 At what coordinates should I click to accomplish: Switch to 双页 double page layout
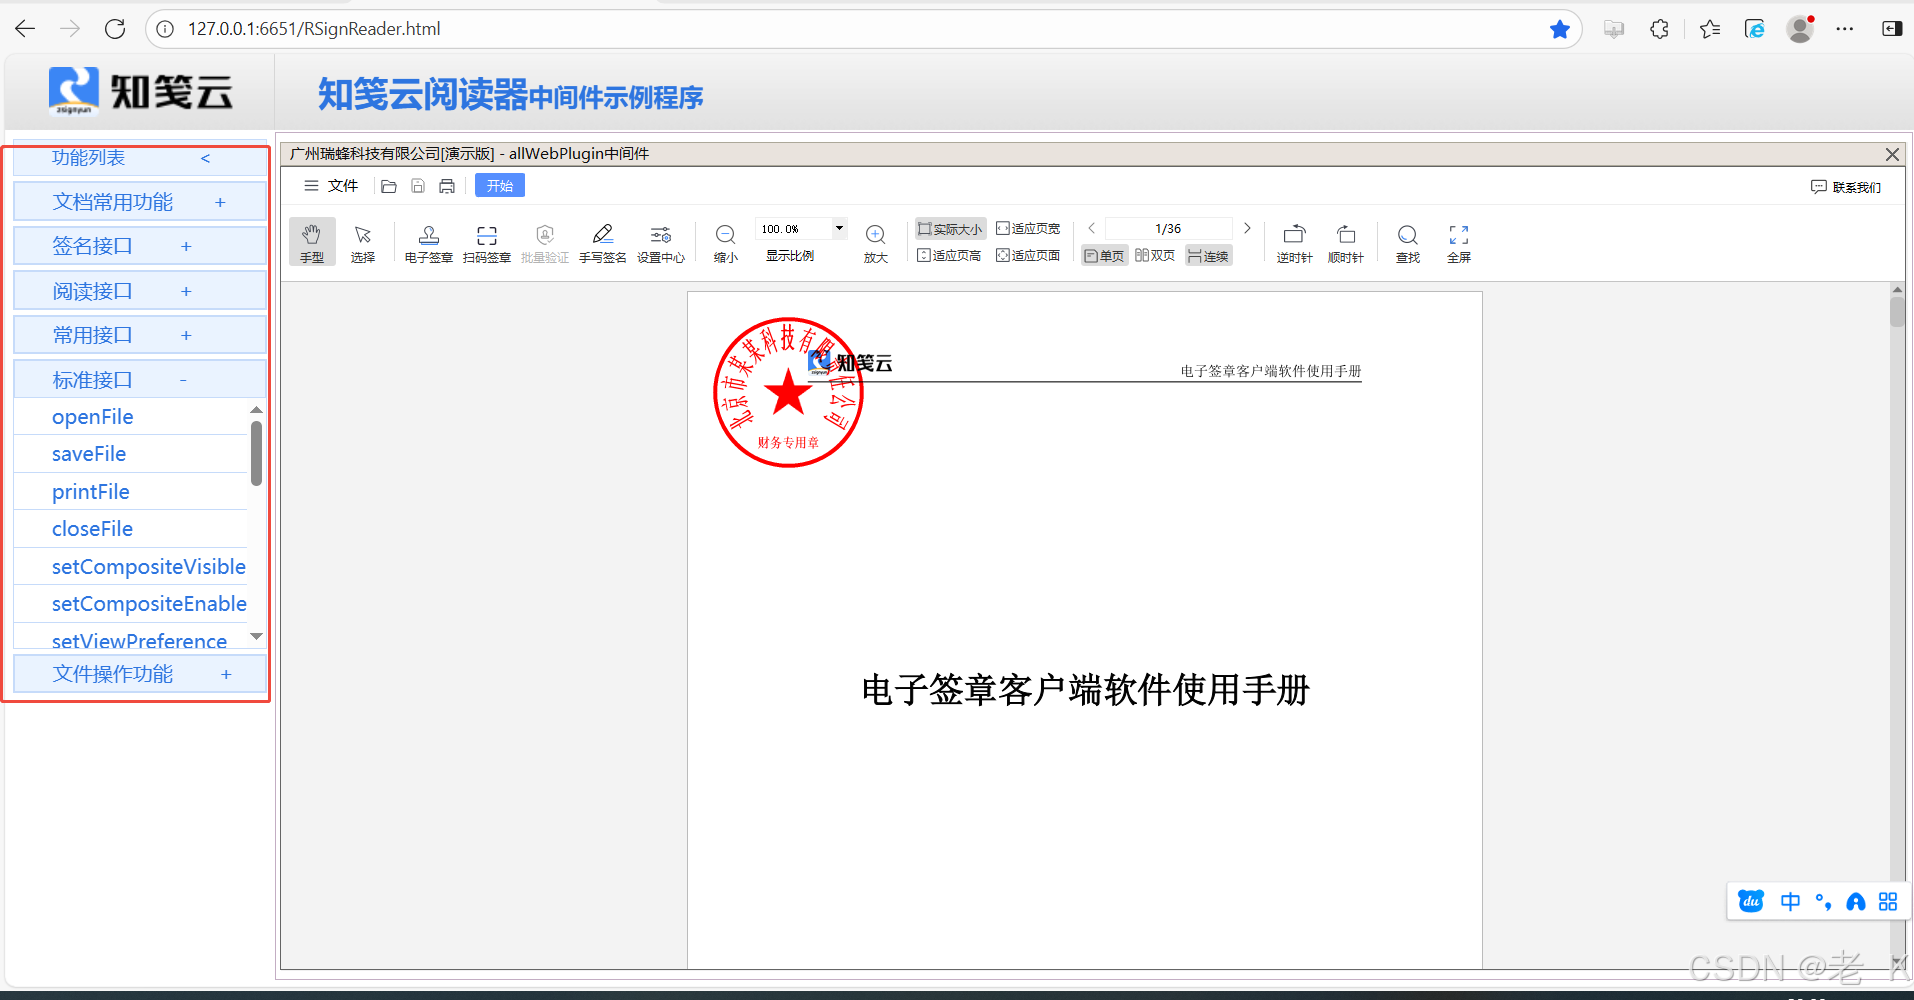(1155, 256)
